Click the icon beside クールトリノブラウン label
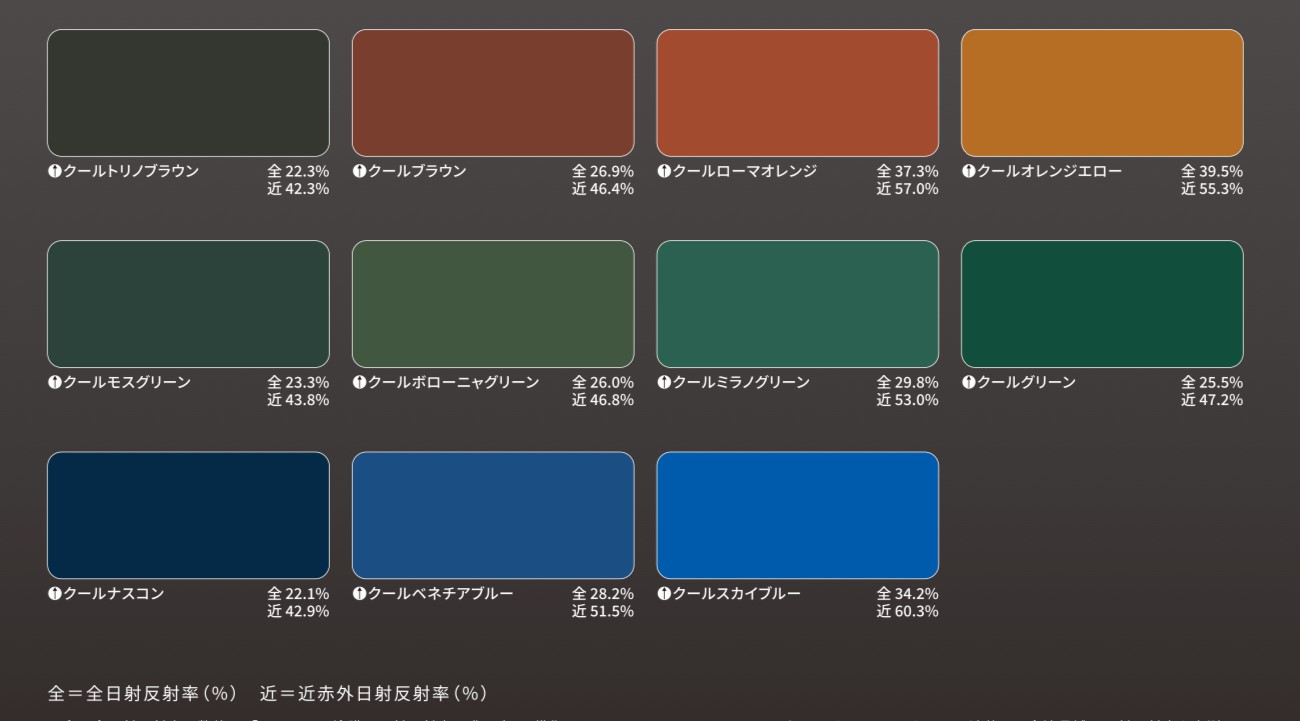Viewport: 1300px width, 721px height. tap(54, 172)
